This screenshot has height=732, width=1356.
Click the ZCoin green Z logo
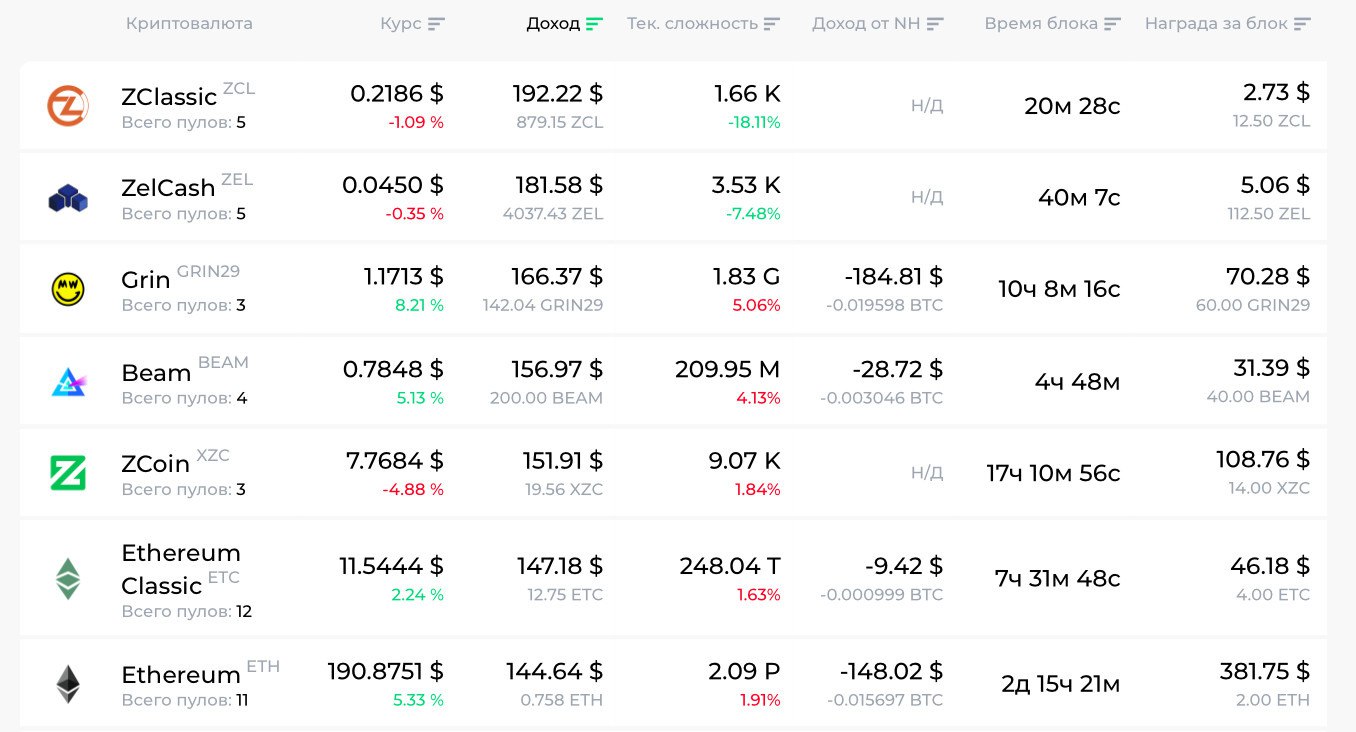point(68,473)
